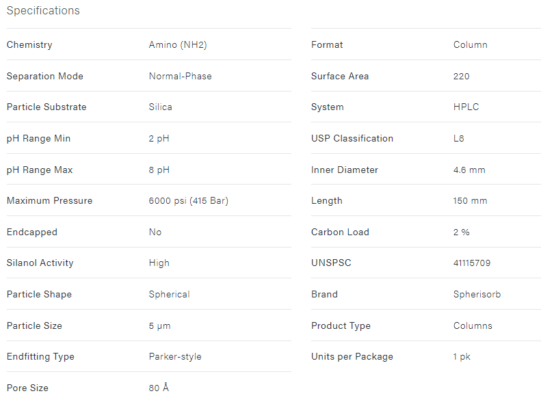541x400 pixels.
Task: Select the 6000 psi (415 Bar) value
Action: pyautogui.click(x=188, y=201)
